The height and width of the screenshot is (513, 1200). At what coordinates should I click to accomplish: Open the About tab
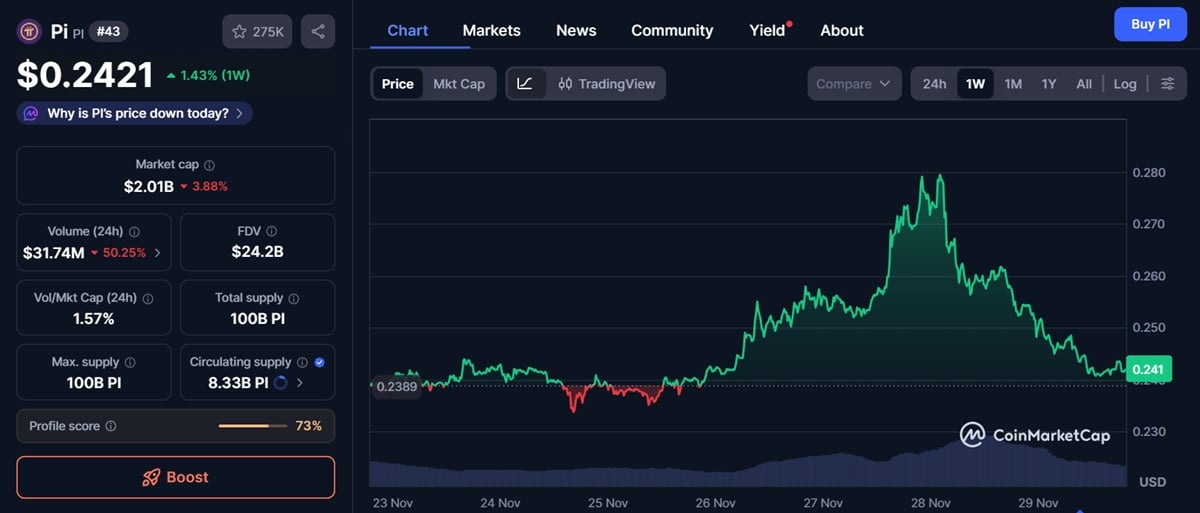tap(842, 30)
